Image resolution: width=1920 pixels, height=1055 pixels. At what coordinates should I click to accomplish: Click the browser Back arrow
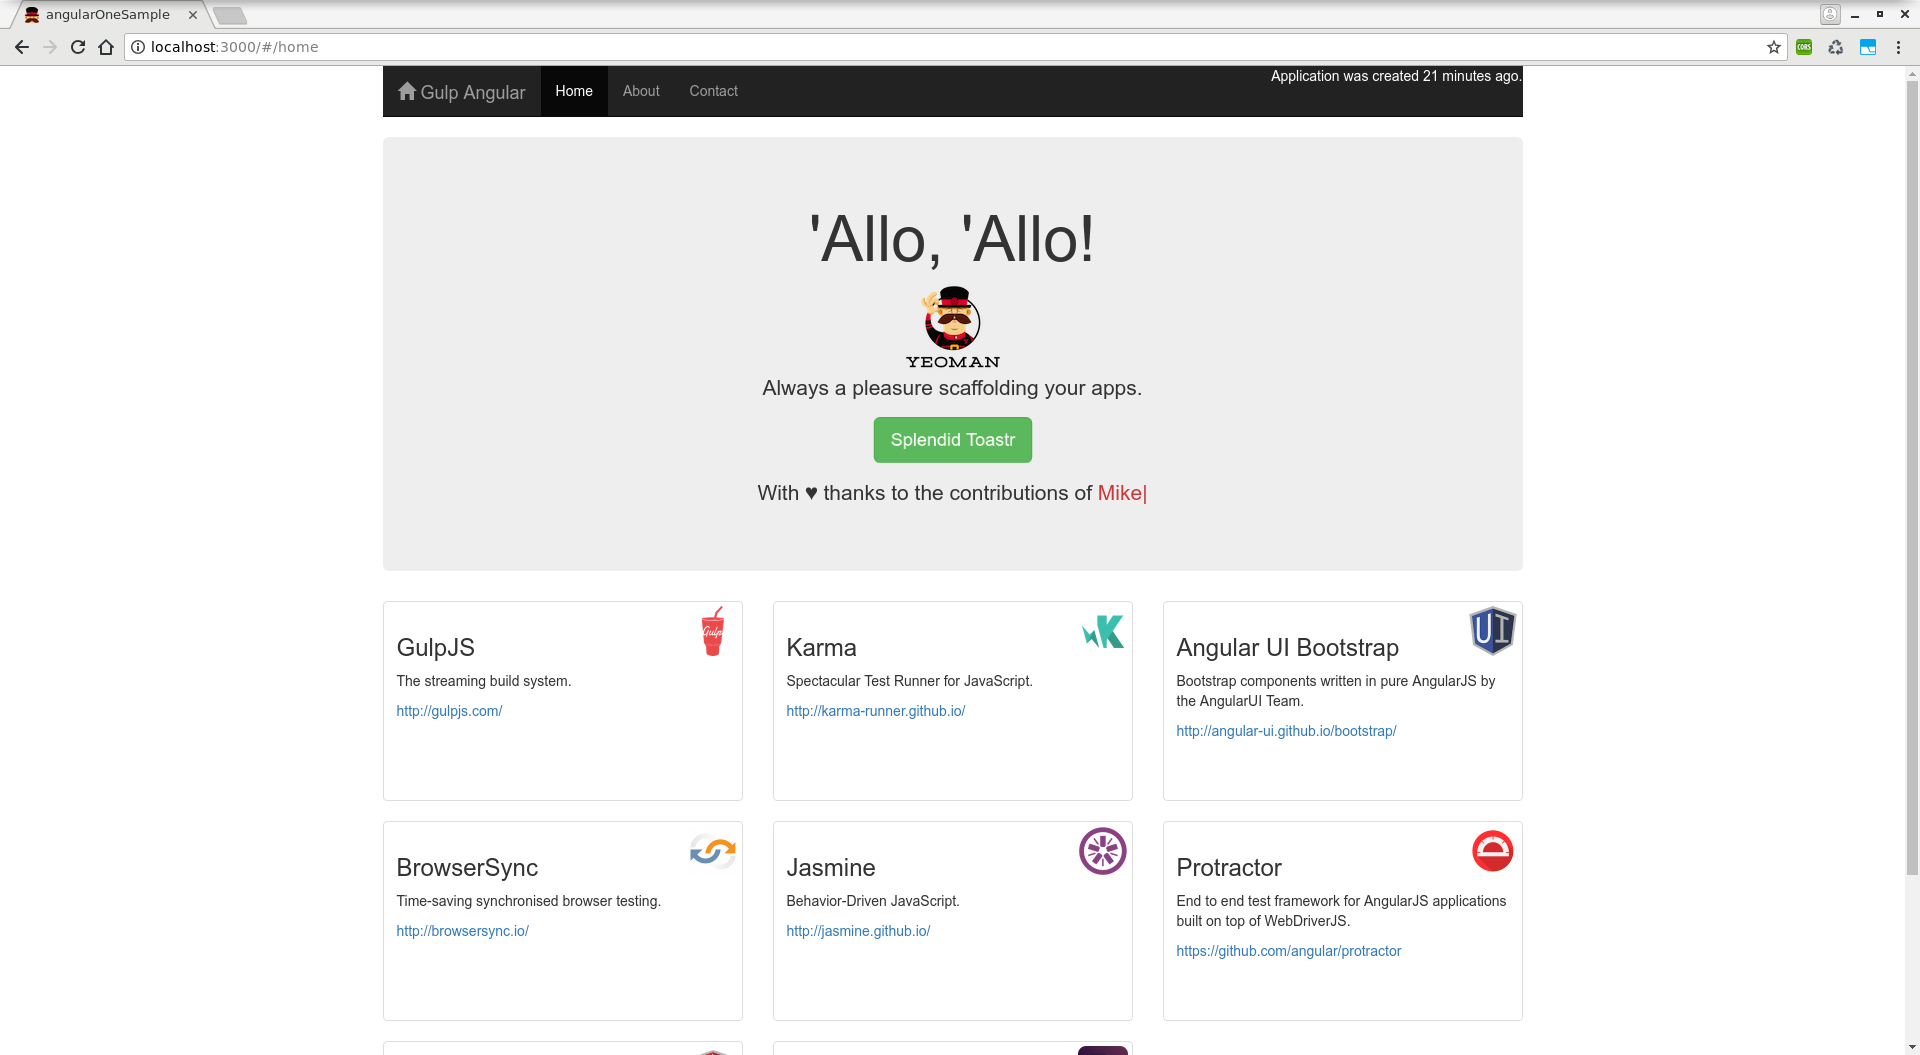tap(22, 47)
